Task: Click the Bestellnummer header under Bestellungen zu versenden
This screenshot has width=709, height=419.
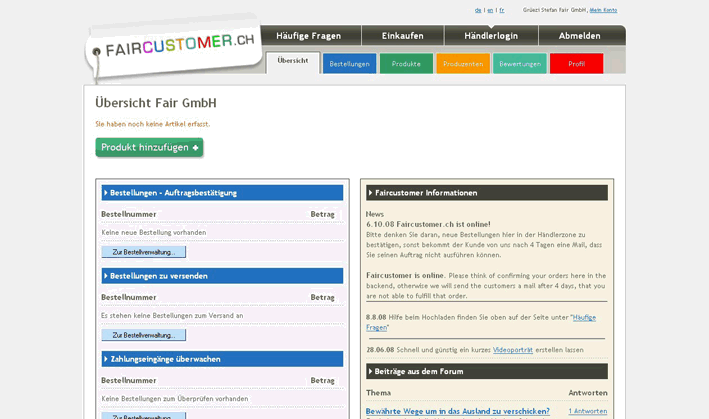Action: 129,297
